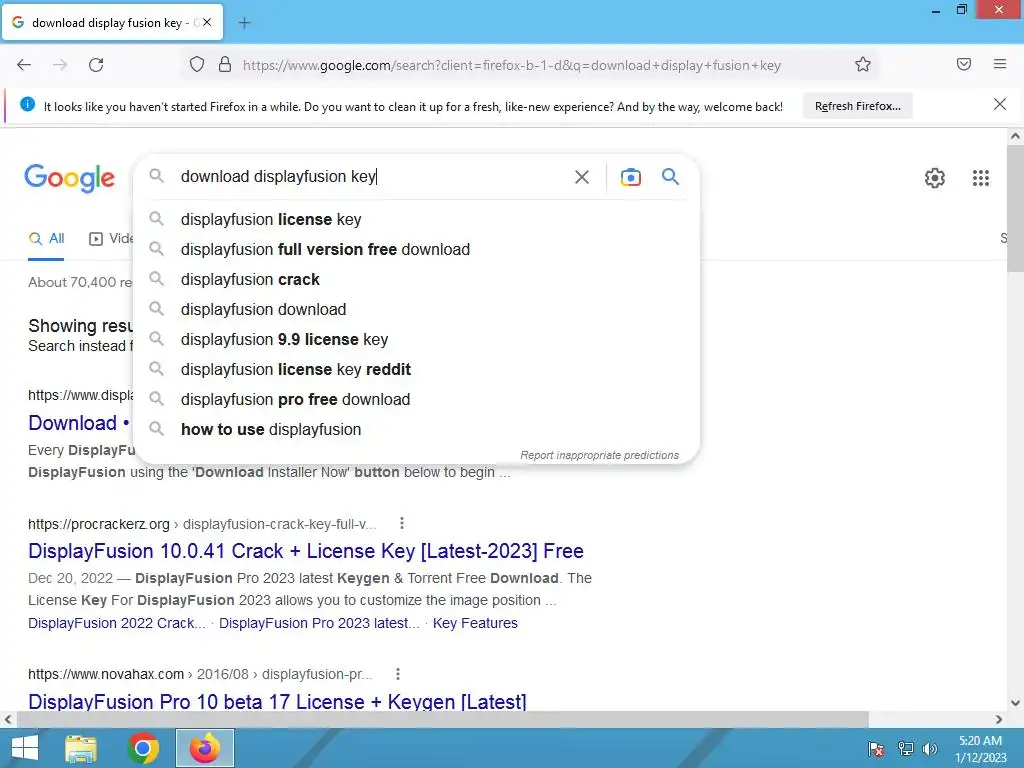Clear the Google search box text
The width and height of the screenshot is (1024, 768).
582,177
